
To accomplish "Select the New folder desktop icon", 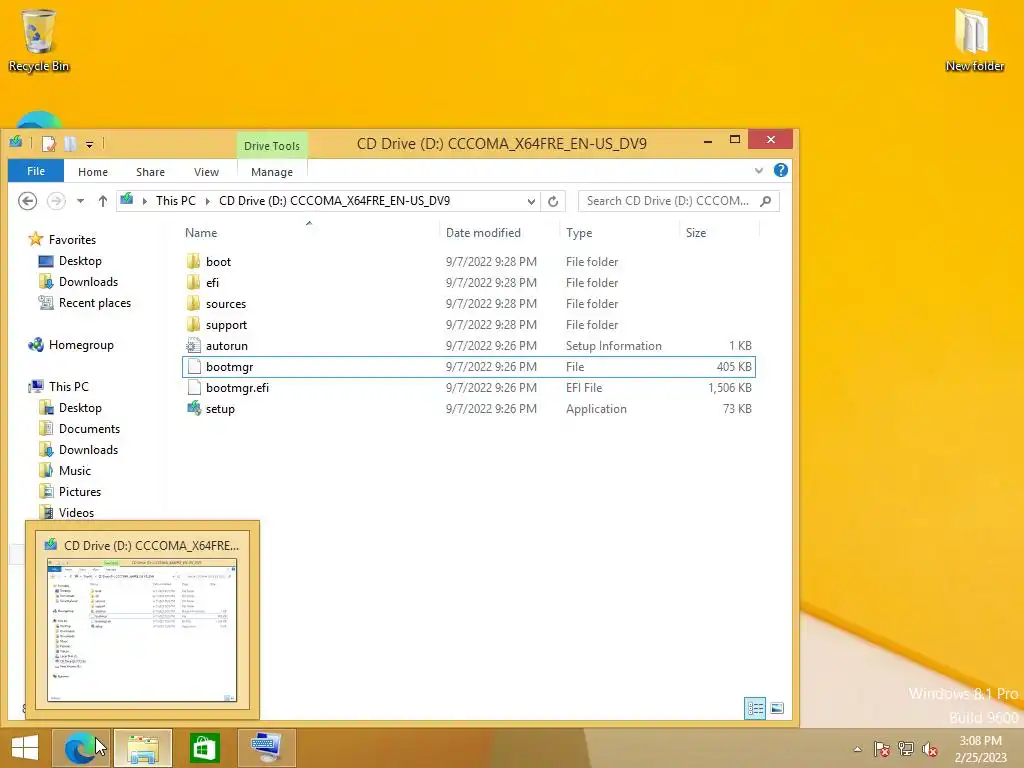I will pyautogui.click(x=974, y=40).
